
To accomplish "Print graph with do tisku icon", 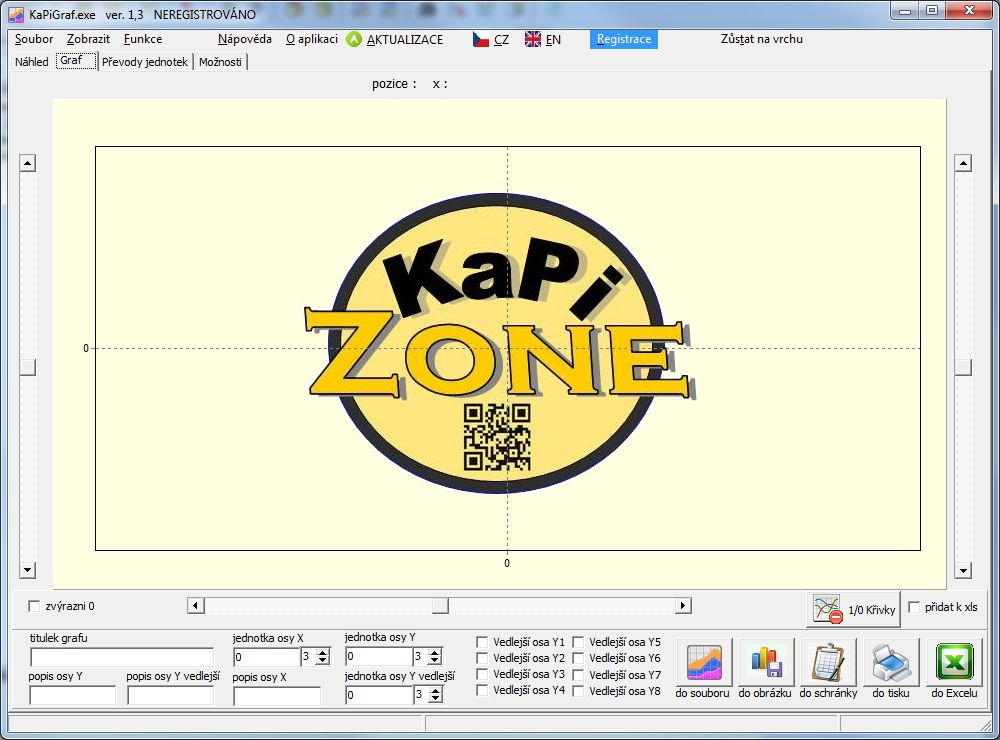I will click(x=891, y=663).
